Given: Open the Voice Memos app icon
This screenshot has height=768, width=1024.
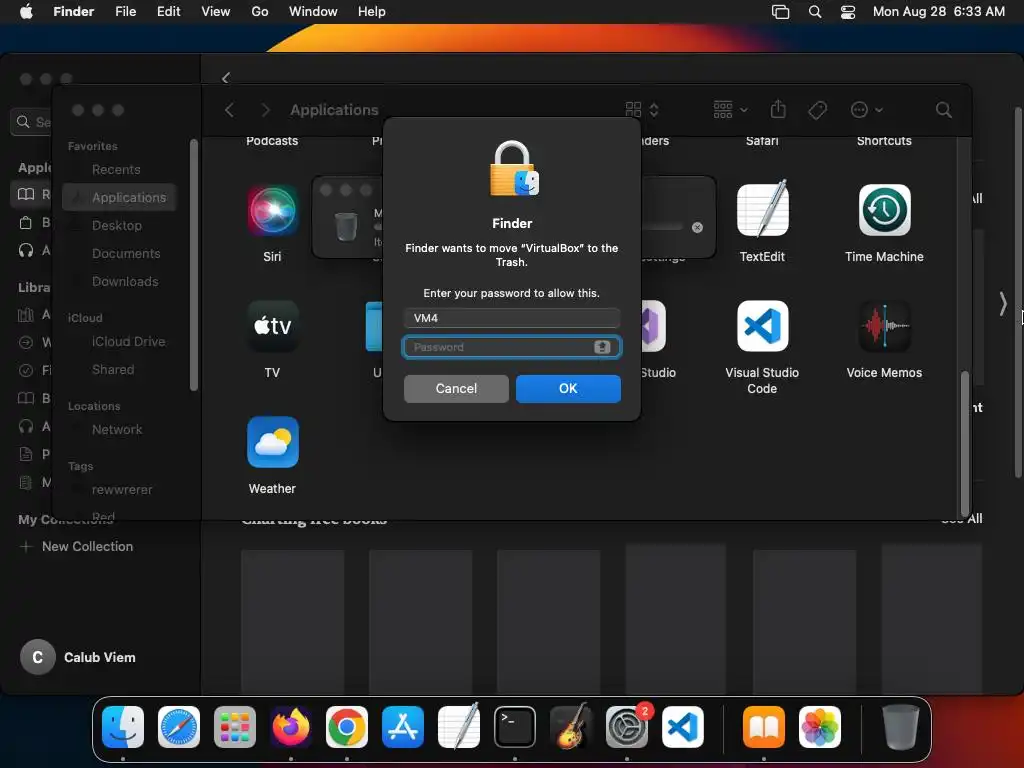Looking at the screenshot, I should 884,326.
